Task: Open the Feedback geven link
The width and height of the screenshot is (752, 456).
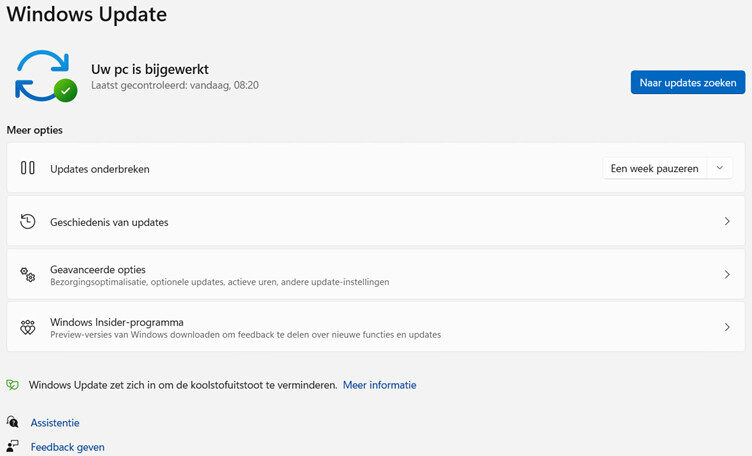Action: click(x=68, y=447)
